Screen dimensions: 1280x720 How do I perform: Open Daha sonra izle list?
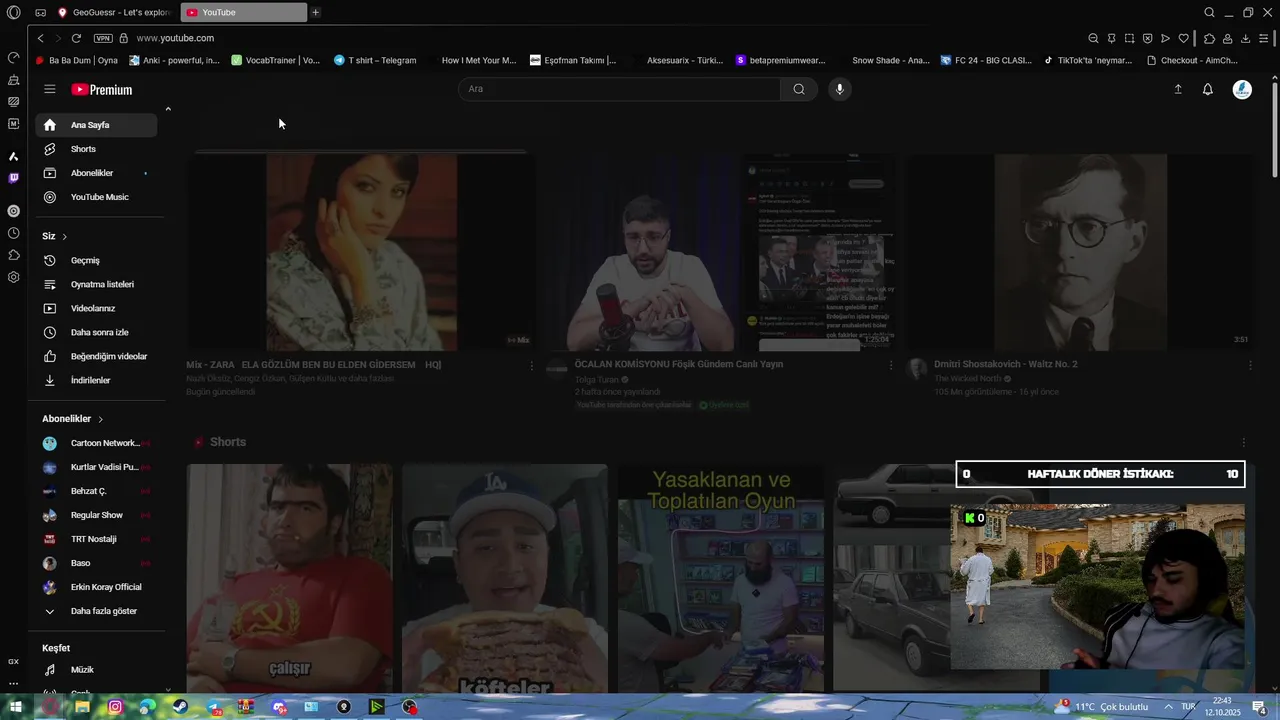(x=96, y=332)
